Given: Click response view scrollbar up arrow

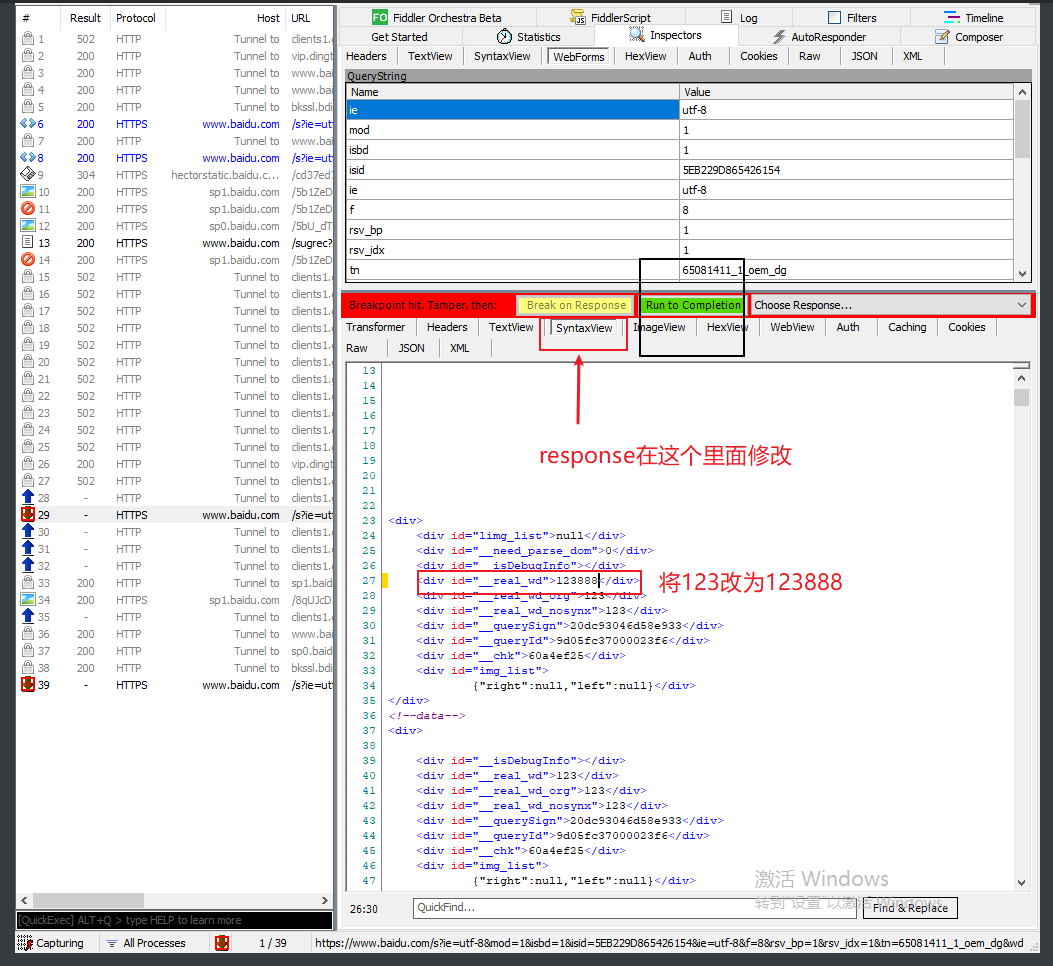Looking at the screenshot, I should tap(1021, 378).
